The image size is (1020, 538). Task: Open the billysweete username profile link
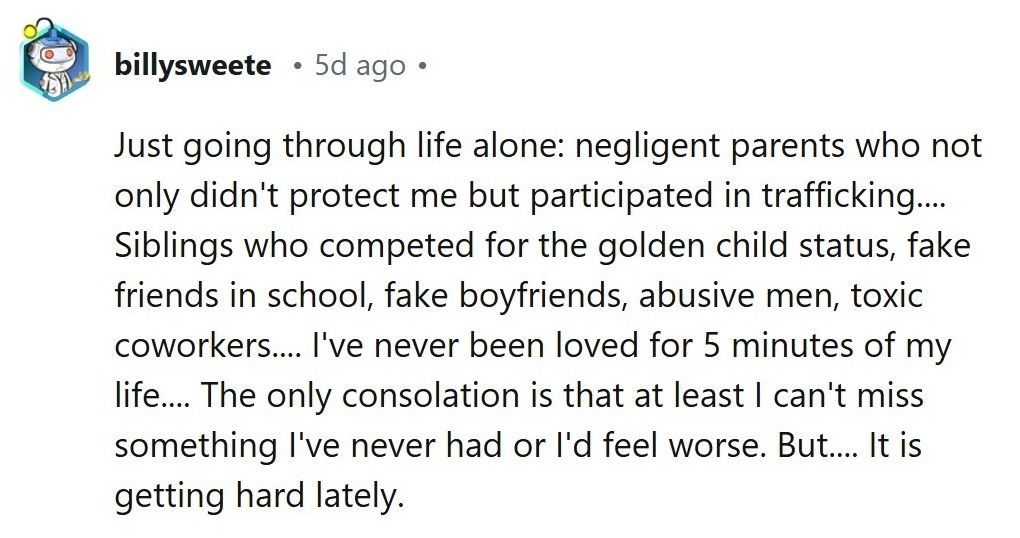(193, 66)
